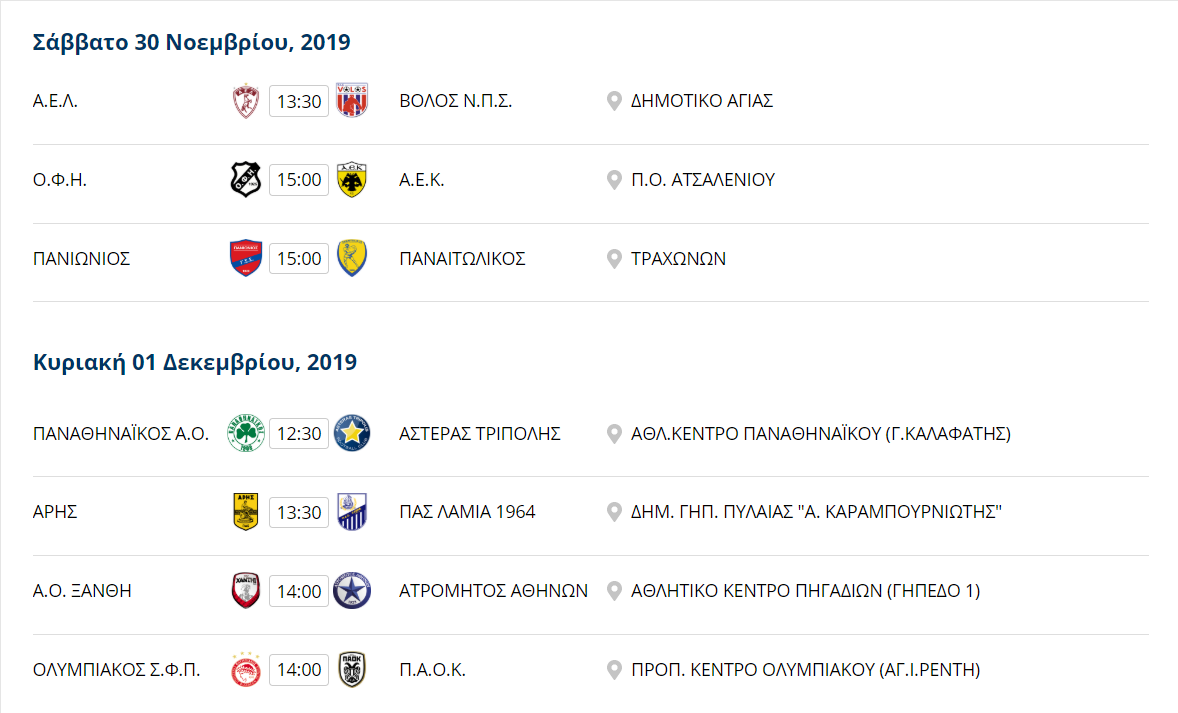Open the ΑΤΡΟΜΗΤΟΣ ΑΘΗΝΩΝ team name

pos(493,591)
